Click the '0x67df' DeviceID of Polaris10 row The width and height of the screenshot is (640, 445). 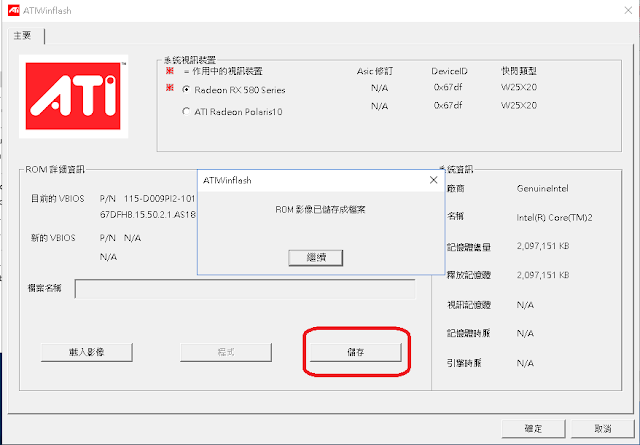(x=448, y=106)
